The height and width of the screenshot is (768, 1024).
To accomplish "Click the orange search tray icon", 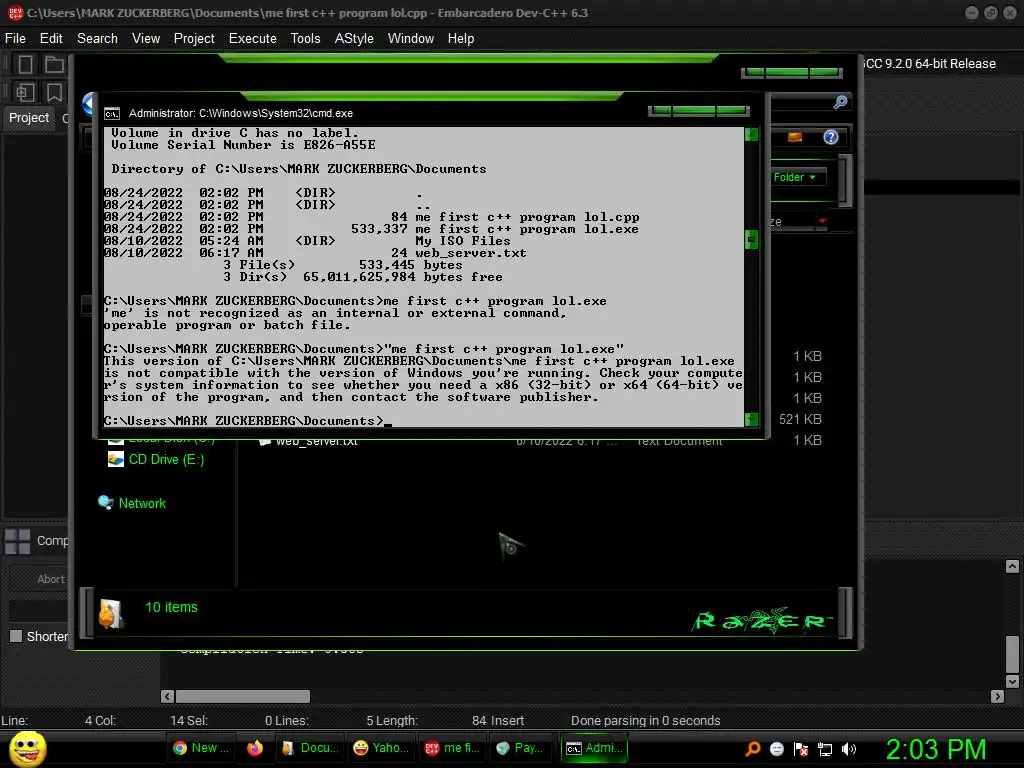I will click(752, 748).
